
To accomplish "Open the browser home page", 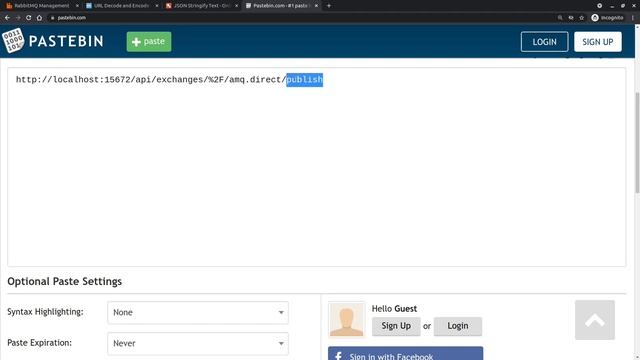I will click(x=39, y=18).
